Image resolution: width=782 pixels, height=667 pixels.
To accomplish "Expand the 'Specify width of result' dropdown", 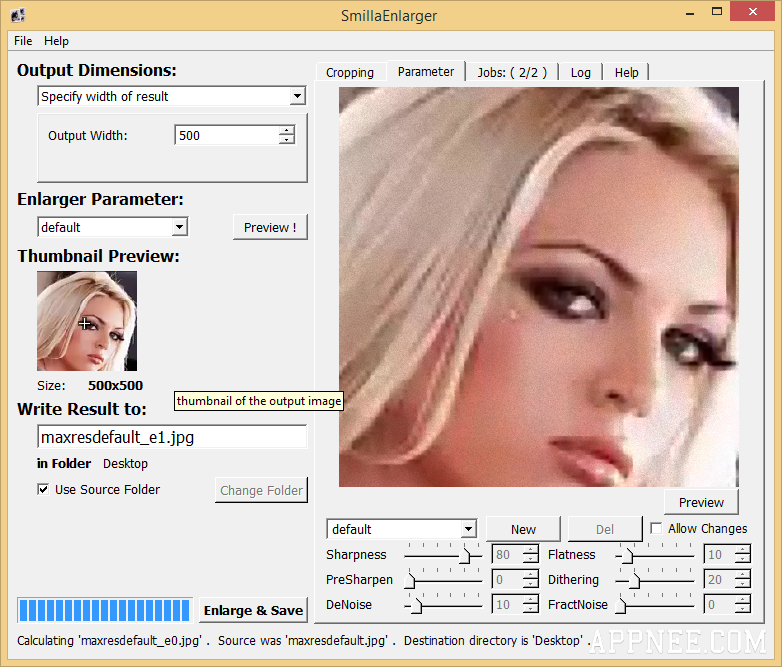I will pyautogui.click(x=297, y=96).
